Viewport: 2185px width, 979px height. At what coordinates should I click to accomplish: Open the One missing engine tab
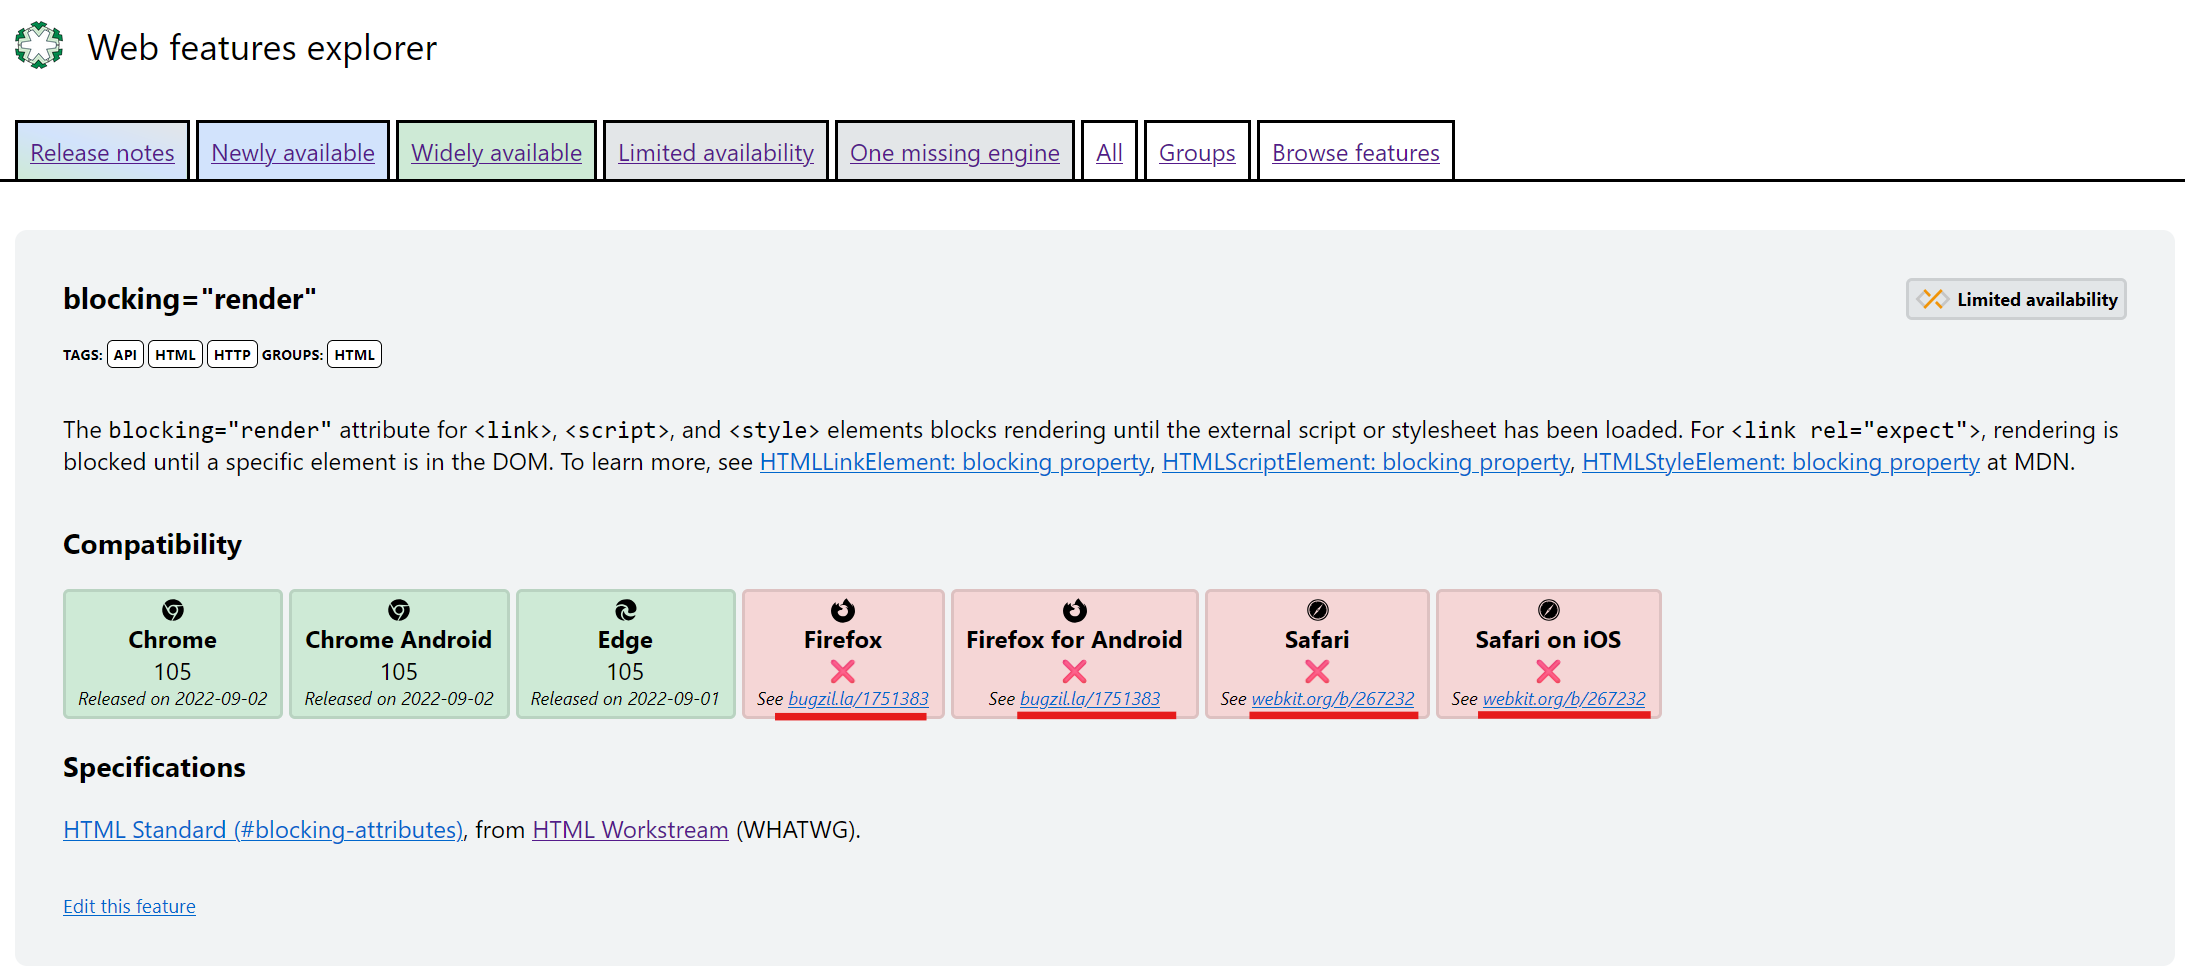coord(954,152)
